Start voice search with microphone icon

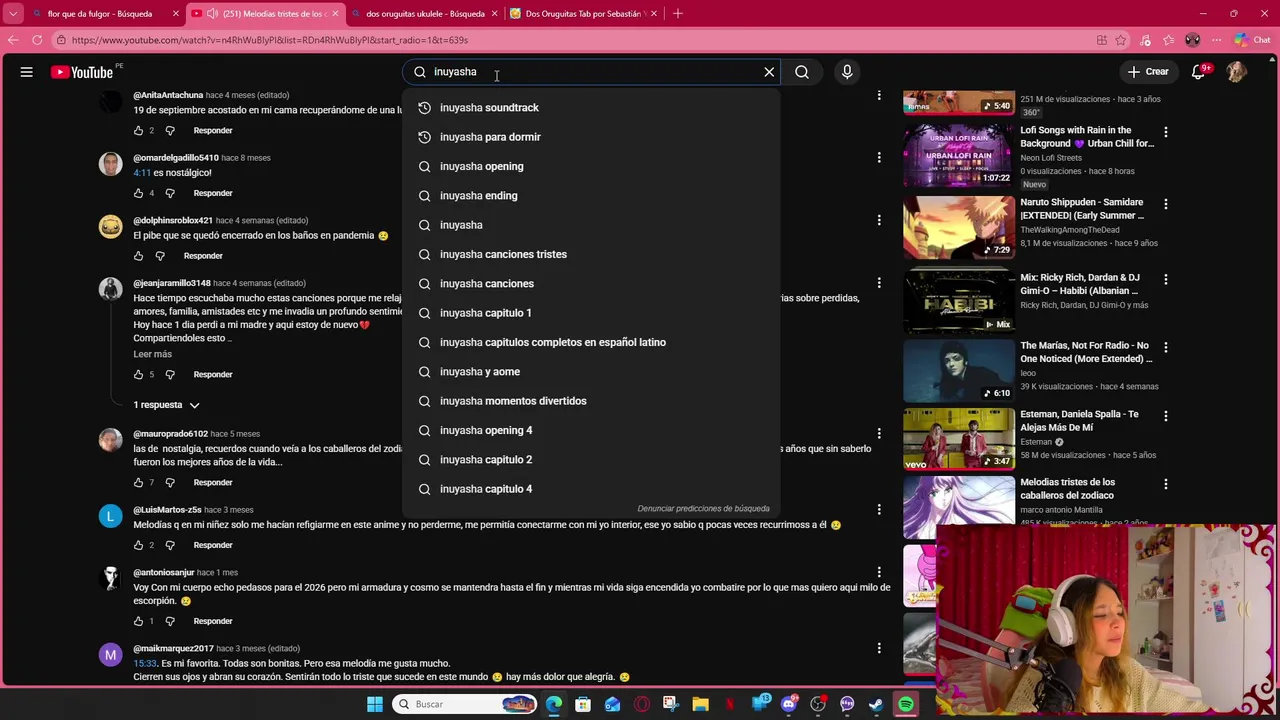point(847,72)
